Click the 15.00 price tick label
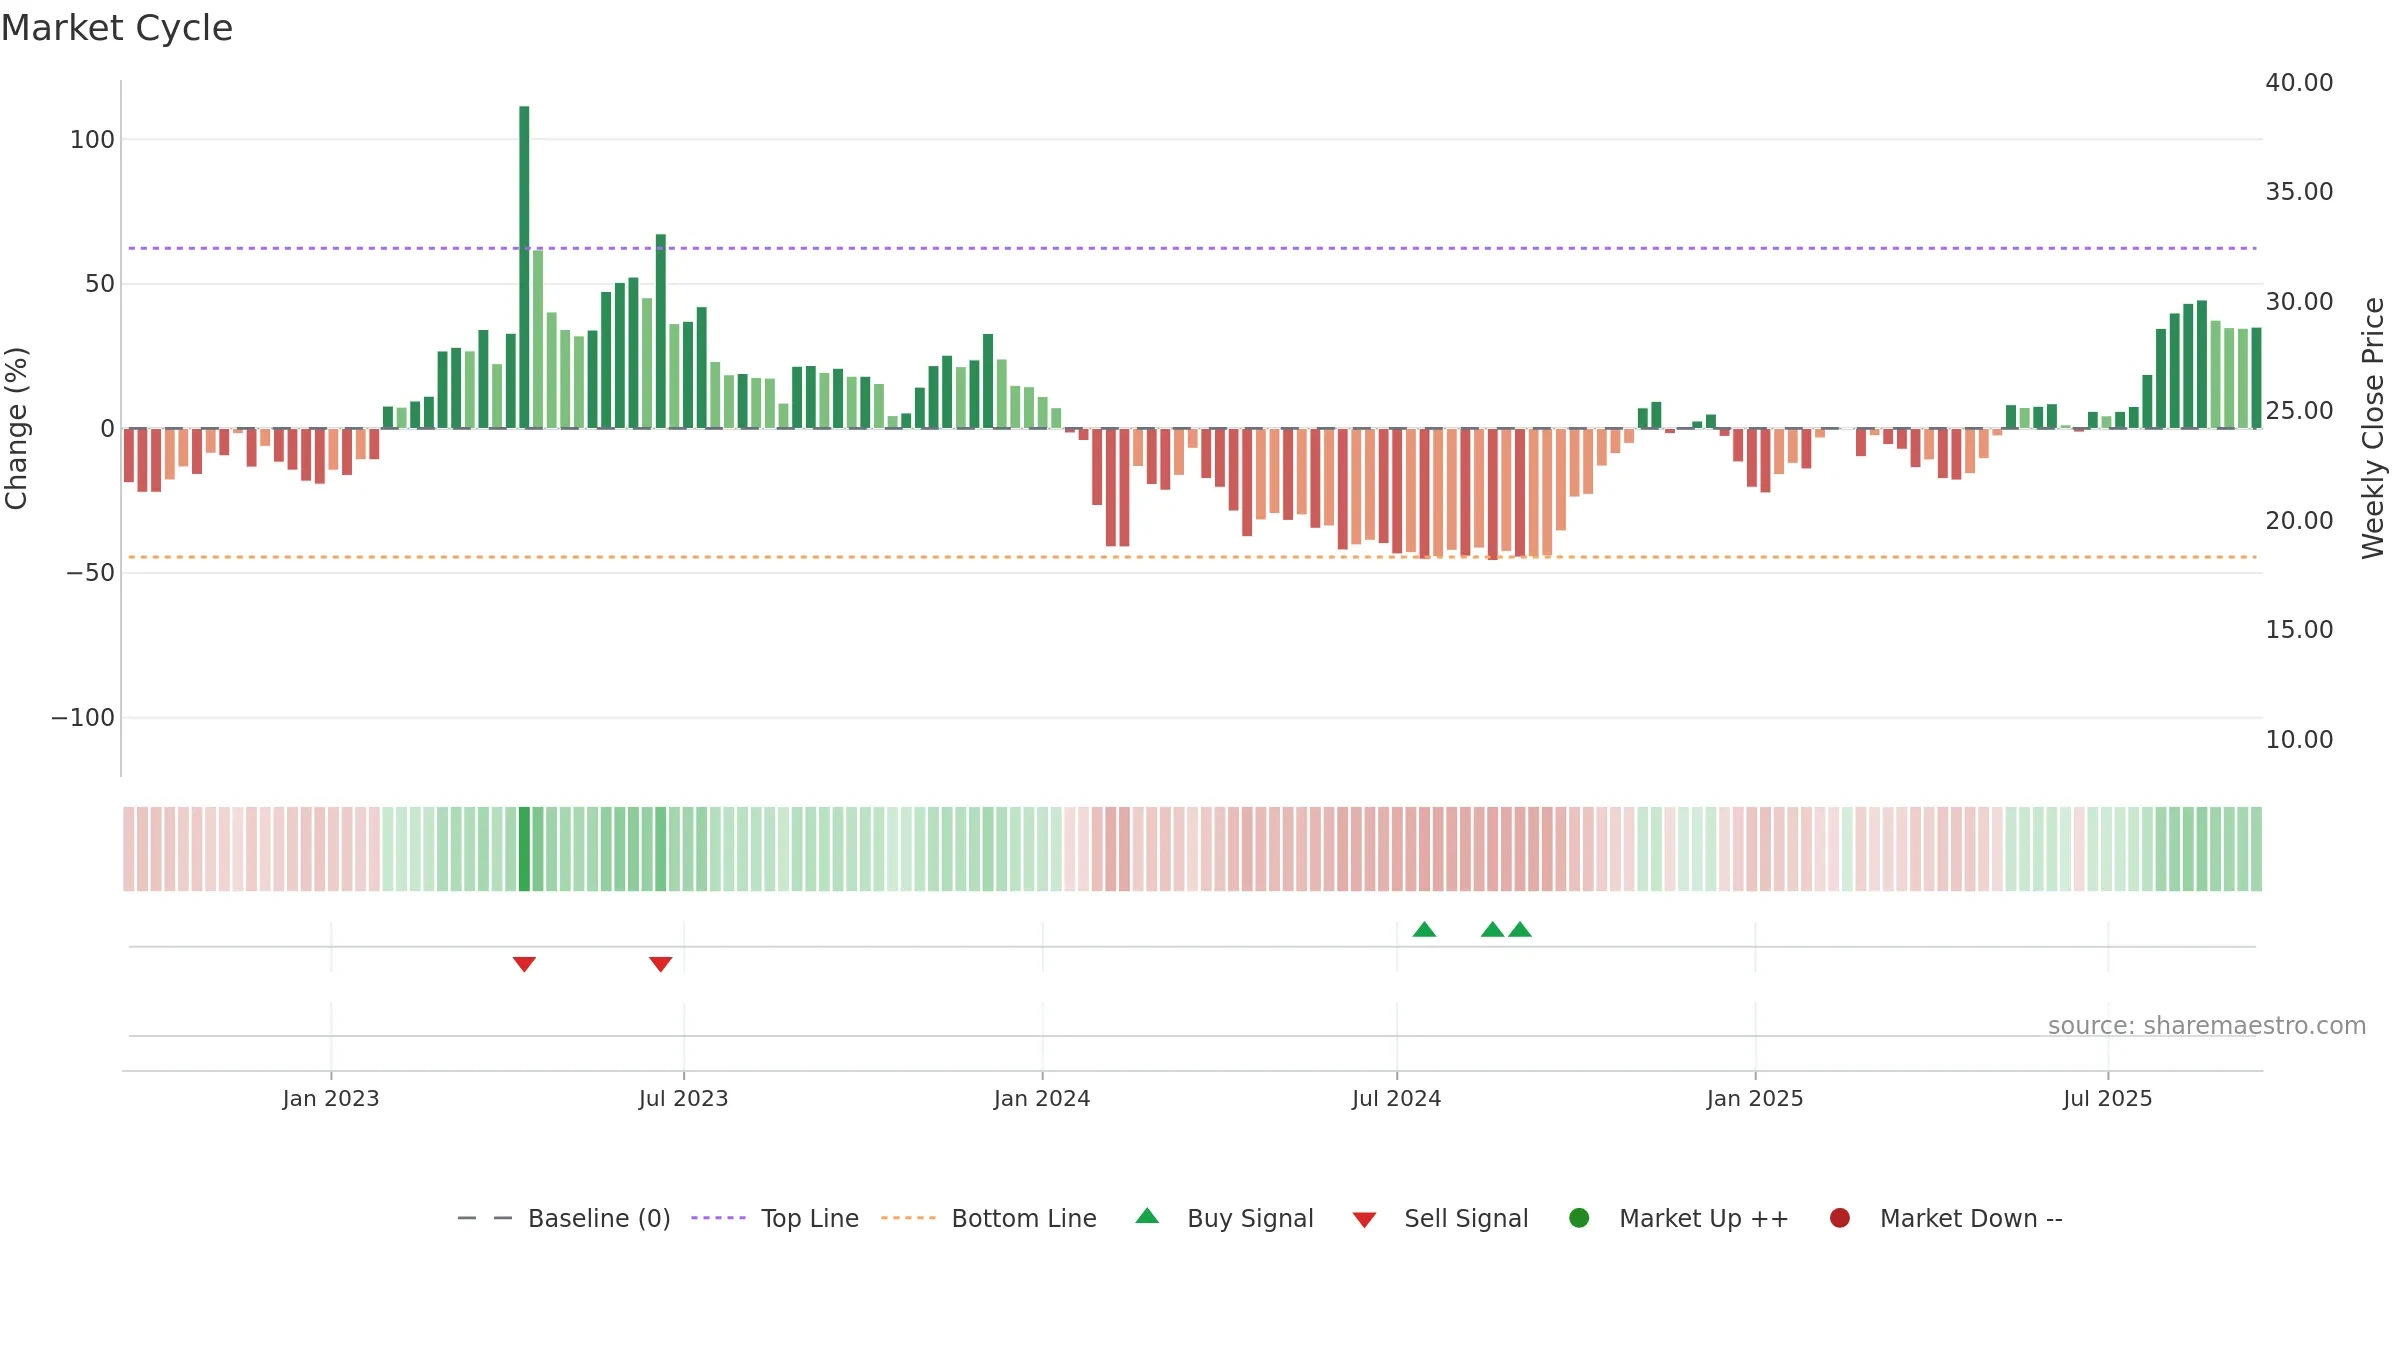2400x1350 pixels. [x=2299, y=630]
